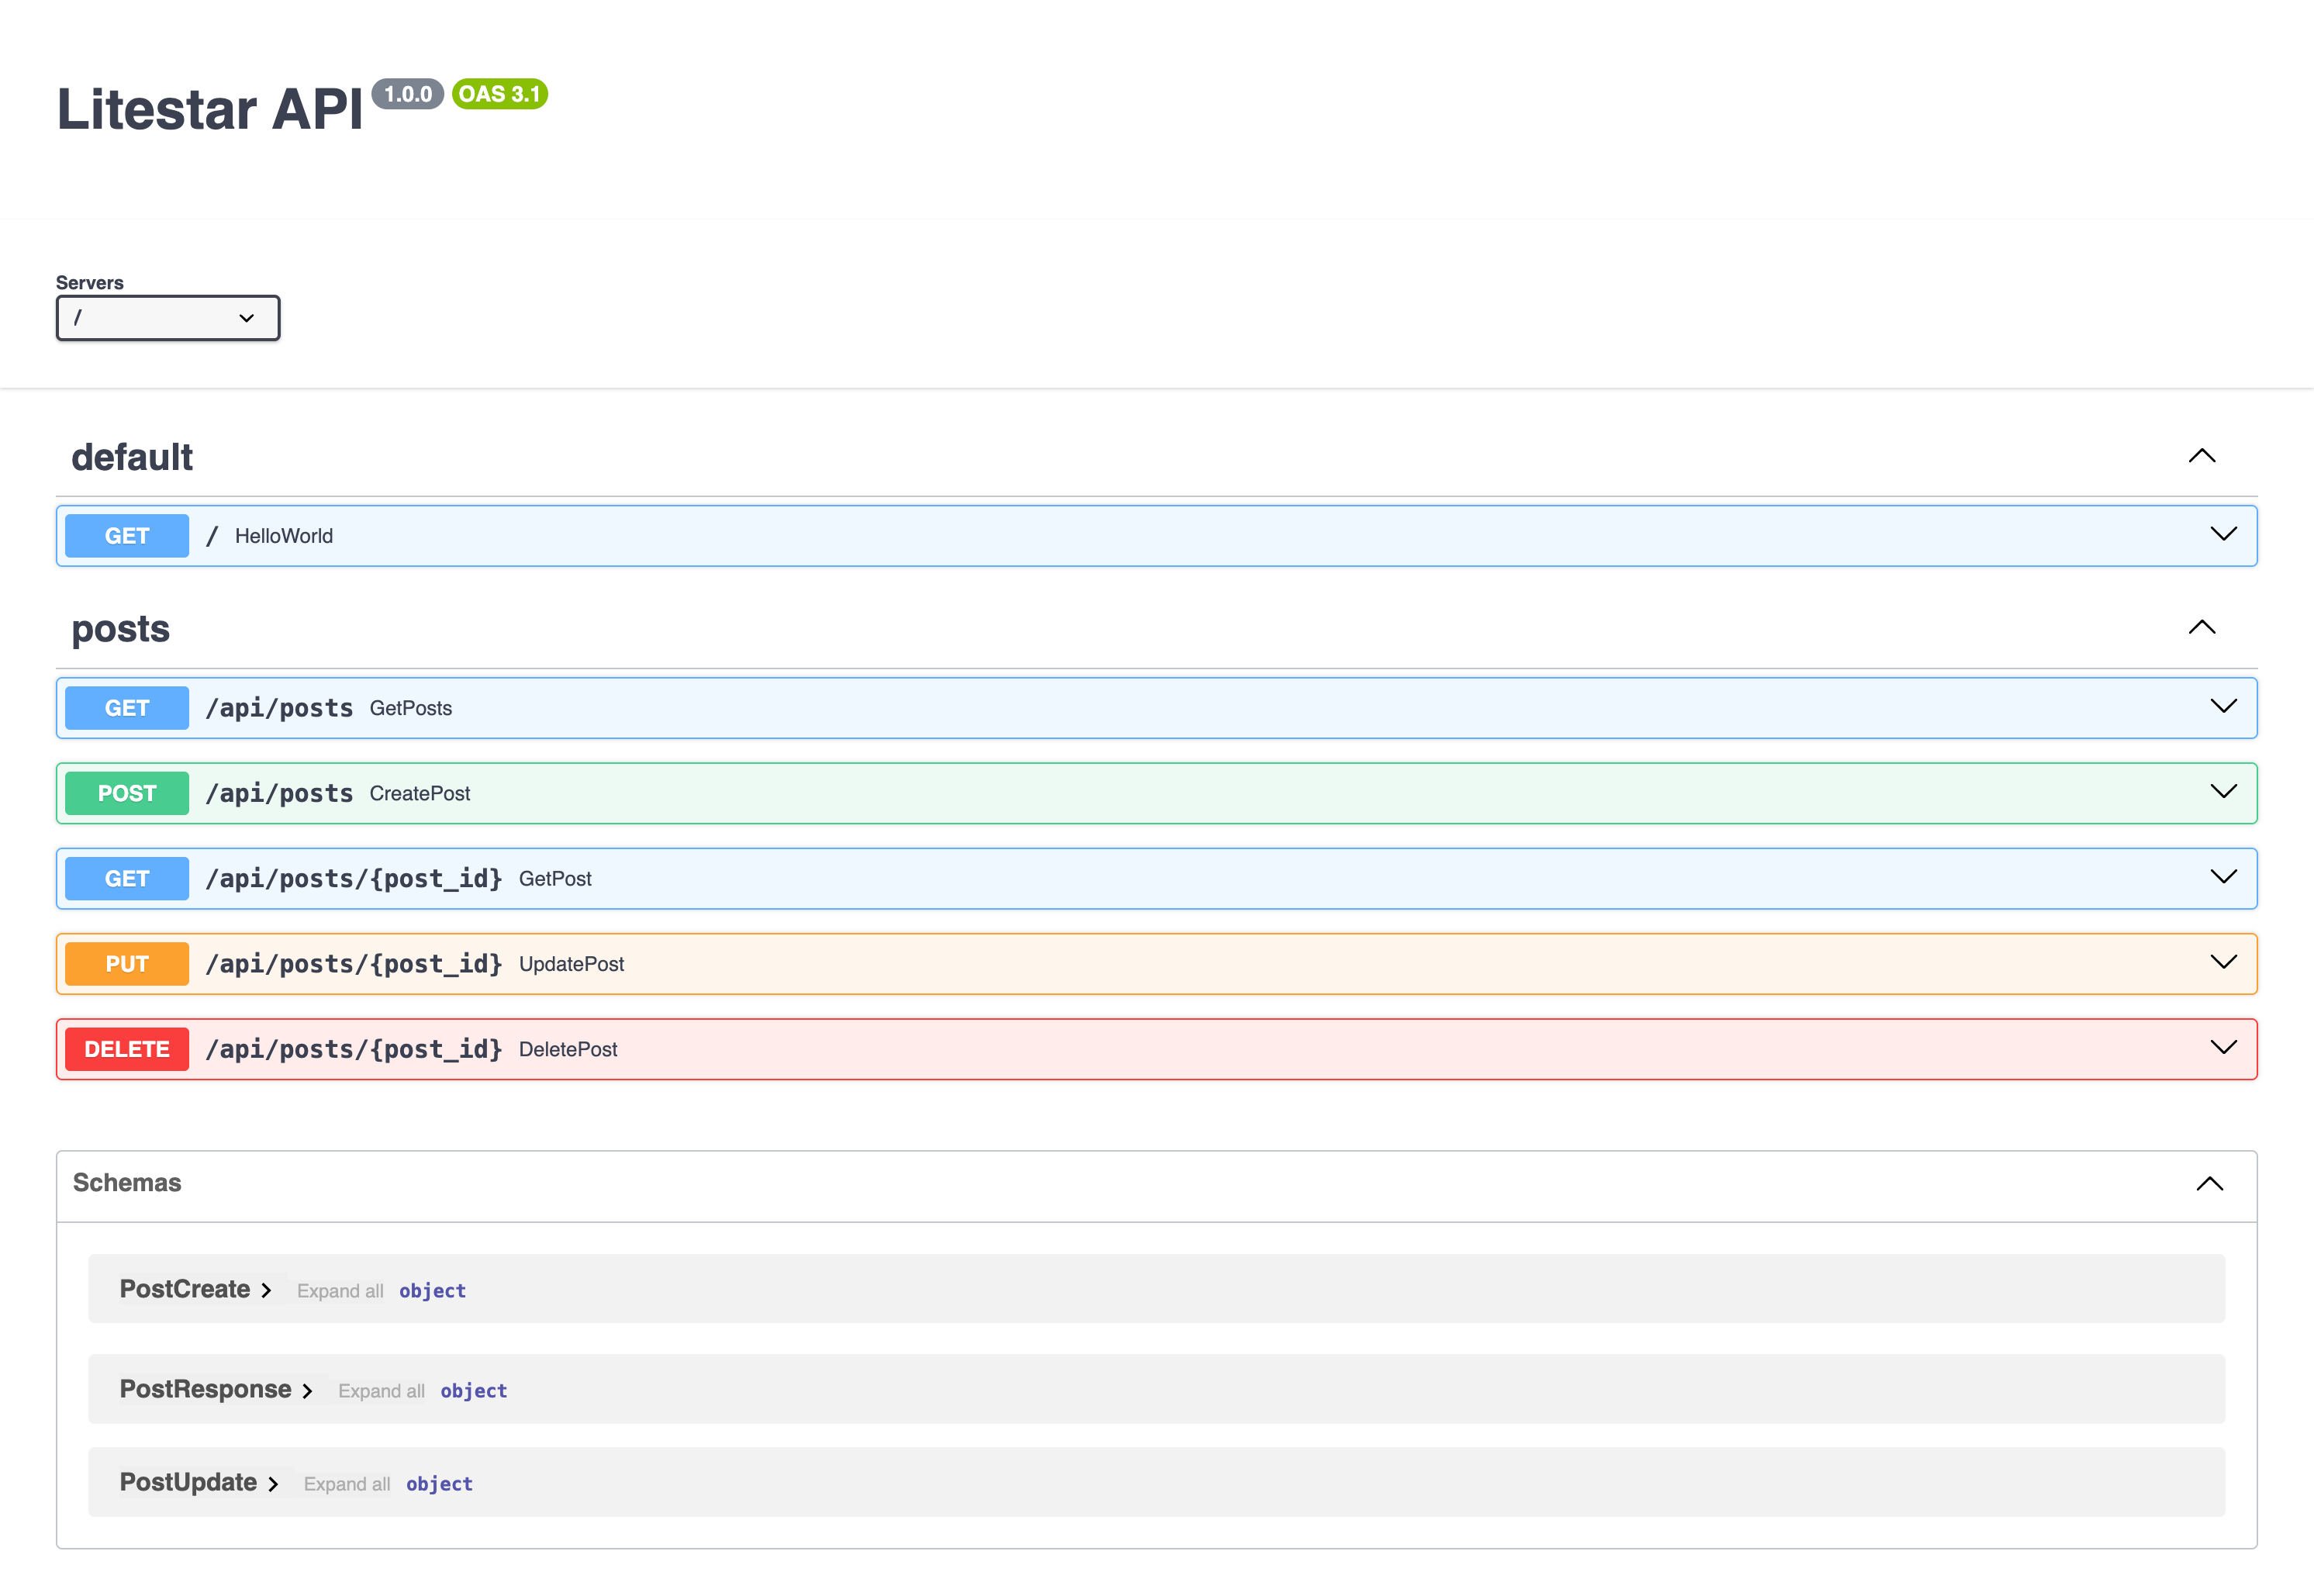Click the /api/posts/{post_id} path of UpdatePost

tap(354, 964)
